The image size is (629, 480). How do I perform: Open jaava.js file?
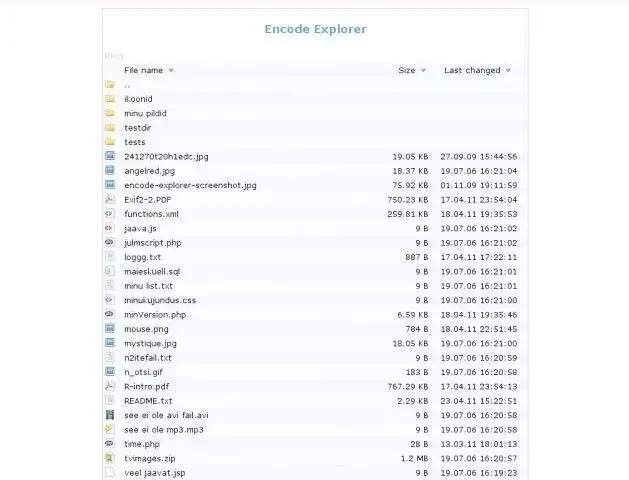click(x=140, y=228)
